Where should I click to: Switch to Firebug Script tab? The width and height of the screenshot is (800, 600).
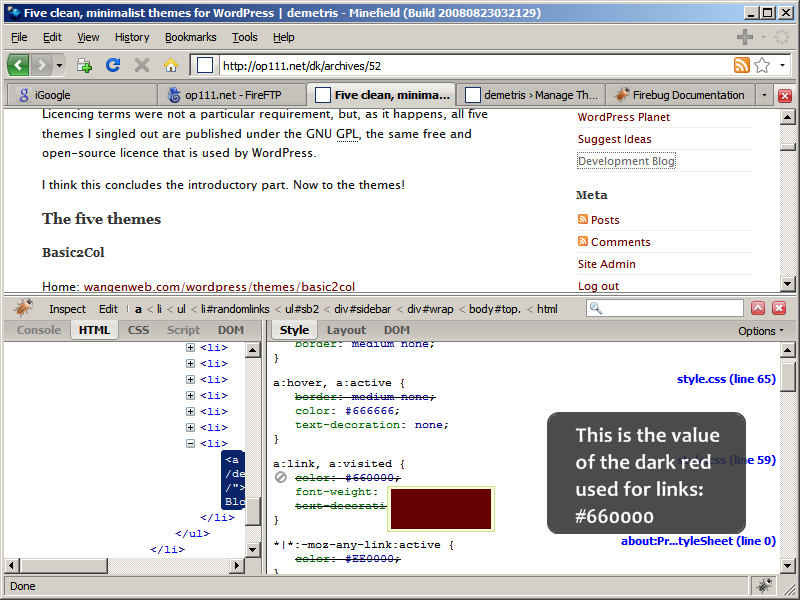tap(183, 330)
